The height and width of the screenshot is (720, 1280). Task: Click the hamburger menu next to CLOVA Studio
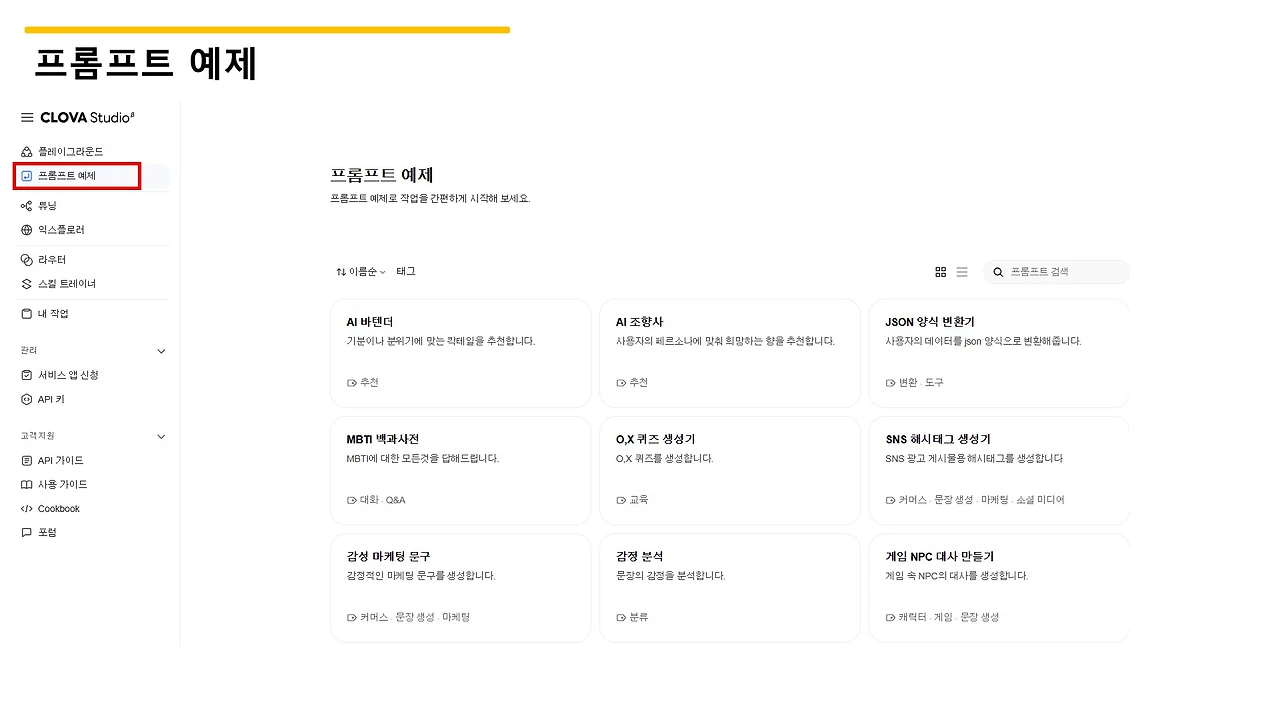click(26, 117)
